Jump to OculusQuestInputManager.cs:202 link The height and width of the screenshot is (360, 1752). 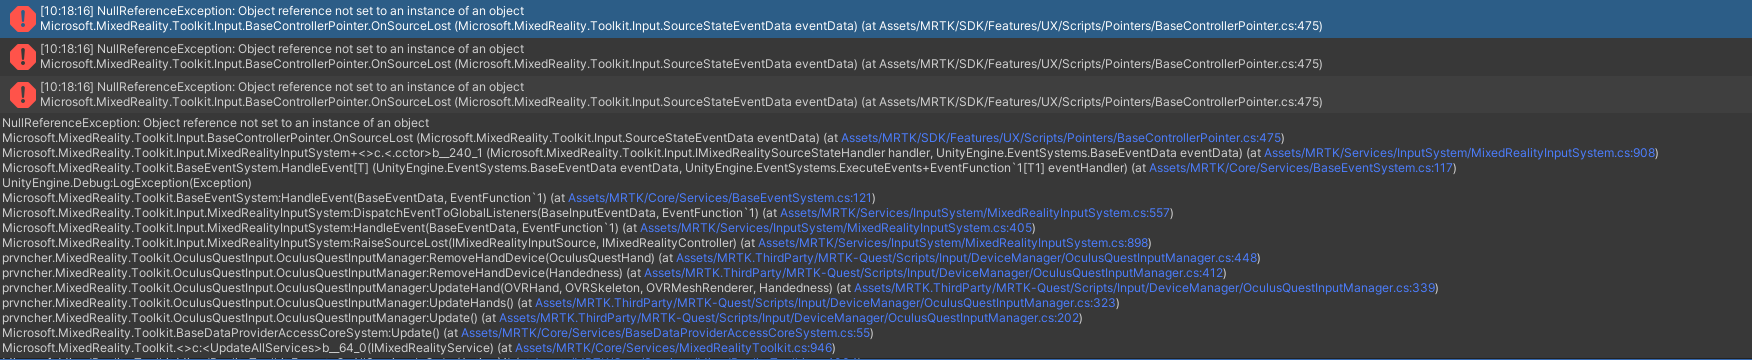(x=789, y=318)
